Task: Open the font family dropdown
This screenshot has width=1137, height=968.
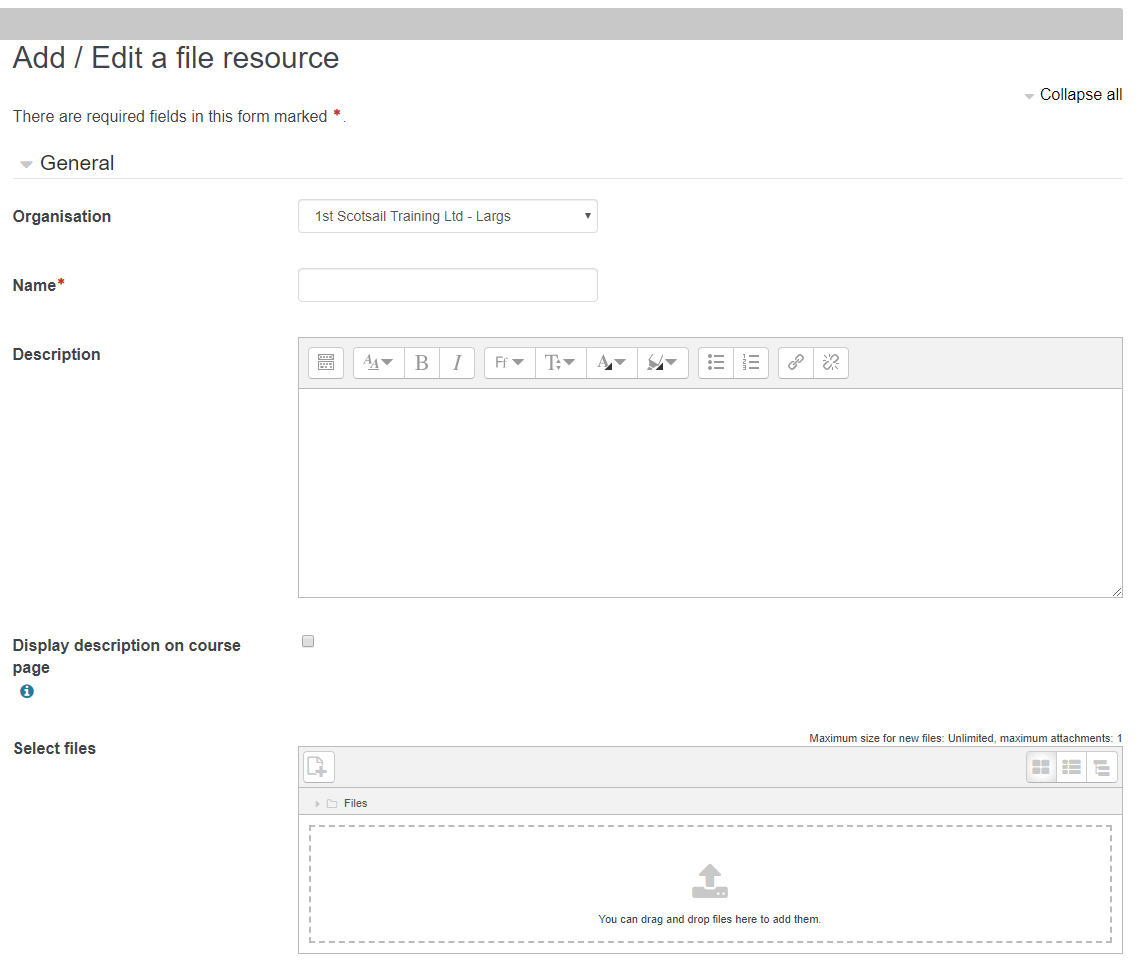Action: click(x=509, y=363)
